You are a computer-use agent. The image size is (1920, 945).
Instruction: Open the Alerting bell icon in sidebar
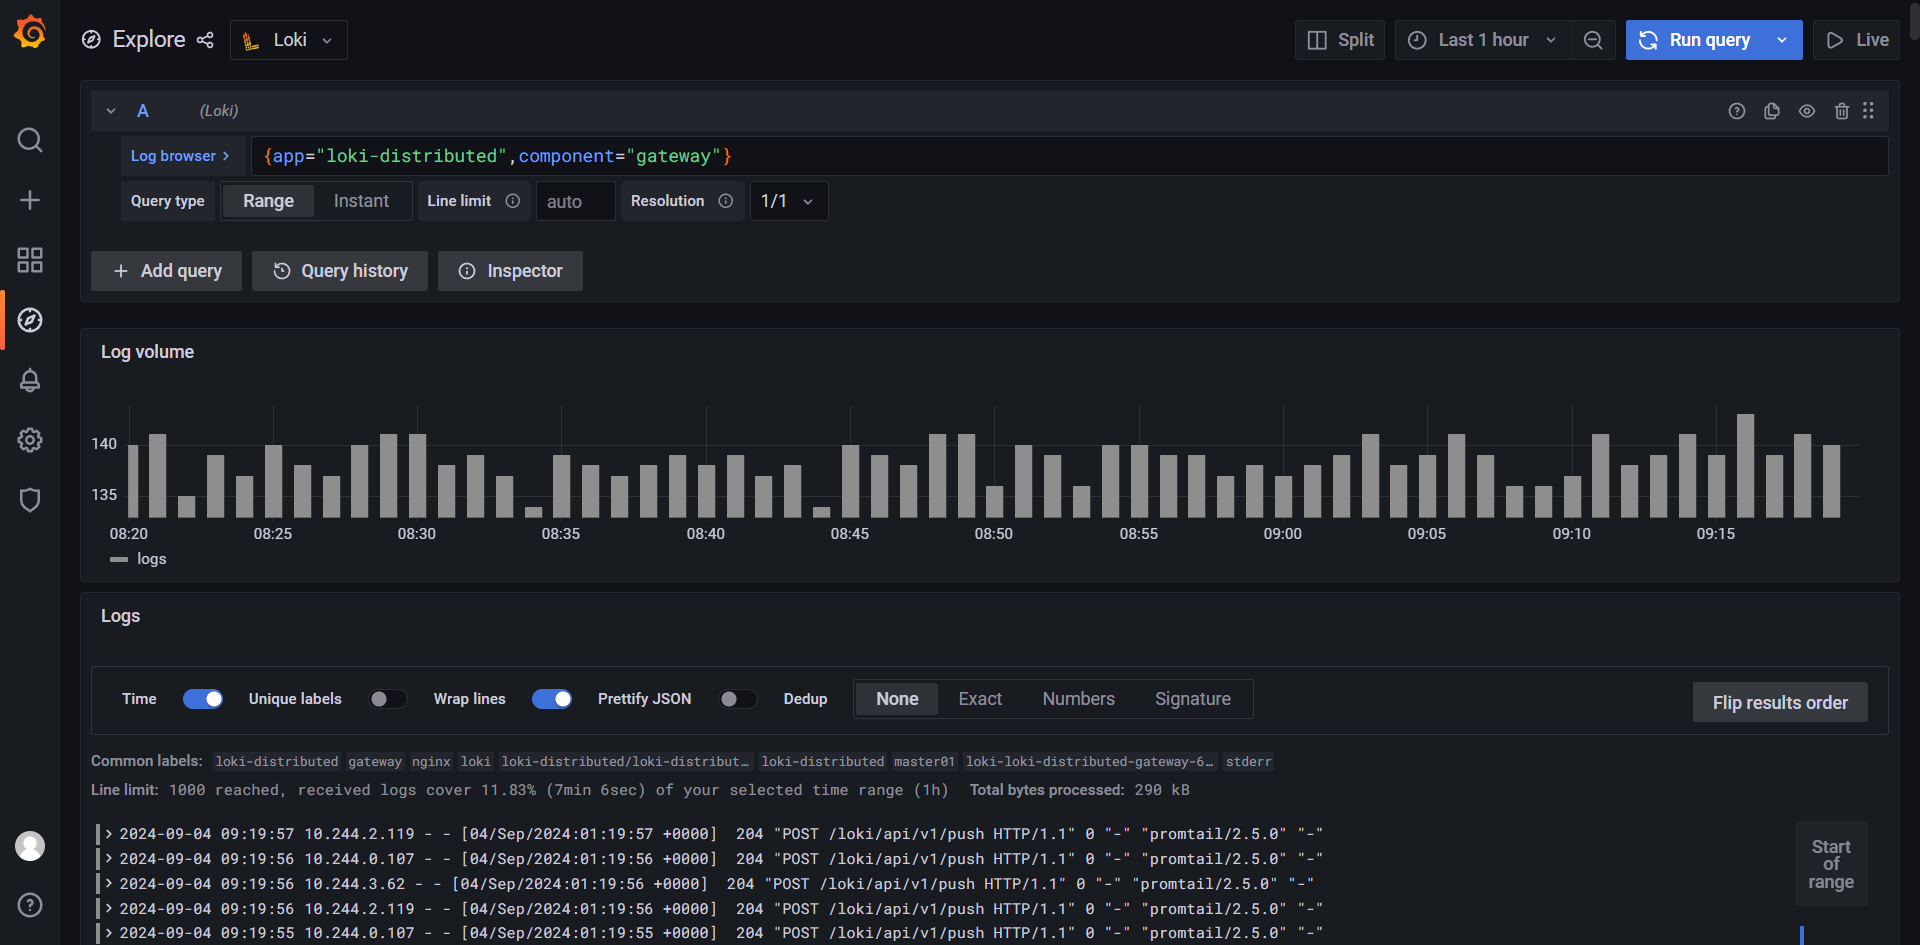click(x=30, y=380)
